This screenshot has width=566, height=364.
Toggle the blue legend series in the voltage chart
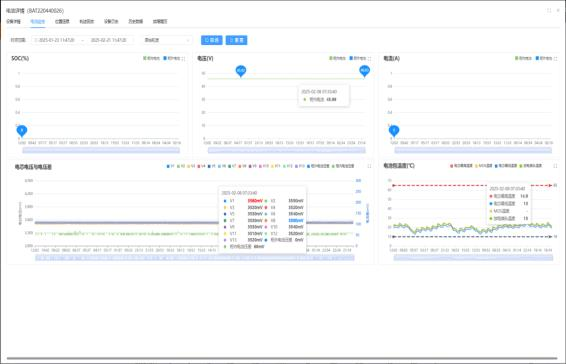pos(358,58)
